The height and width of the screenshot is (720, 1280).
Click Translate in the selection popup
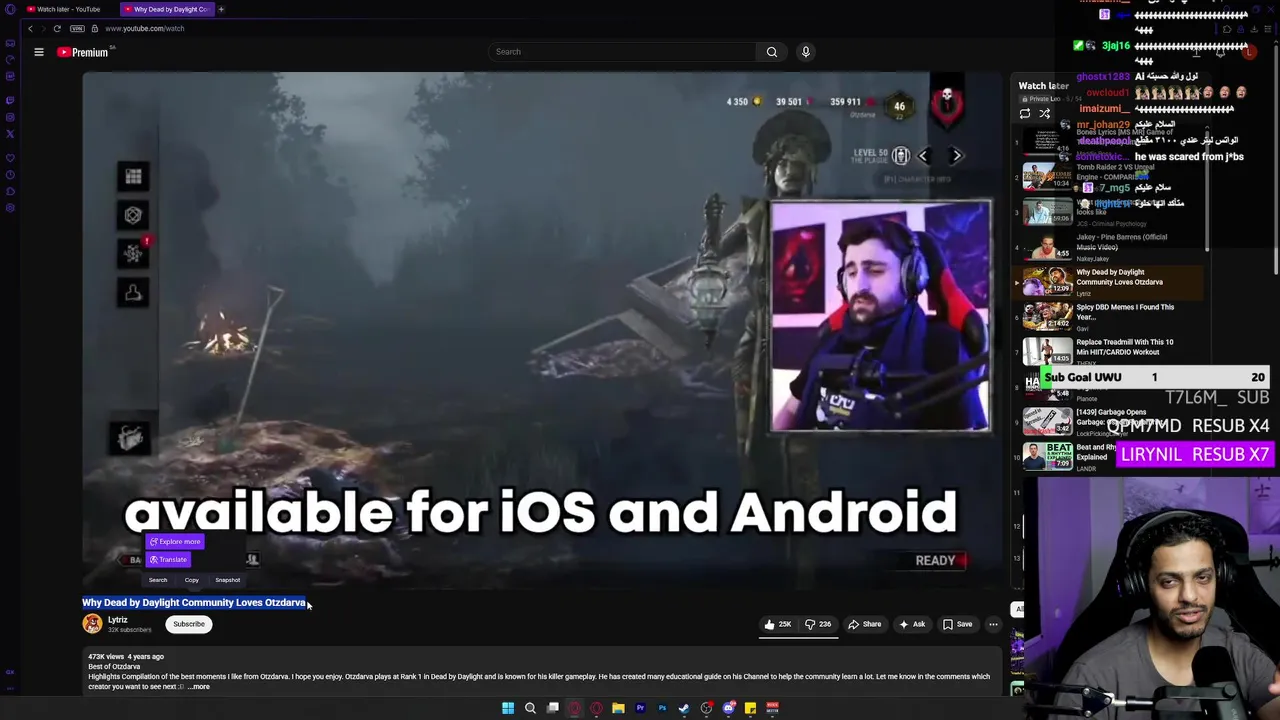coord(168,560)
